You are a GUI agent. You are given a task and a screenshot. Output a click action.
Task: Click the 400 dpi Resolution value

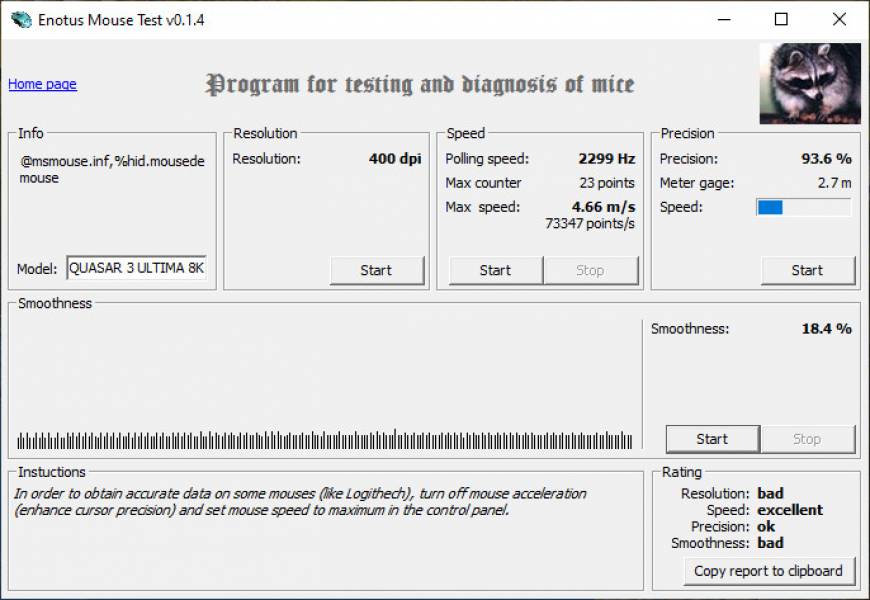click(x=396, y=158)
